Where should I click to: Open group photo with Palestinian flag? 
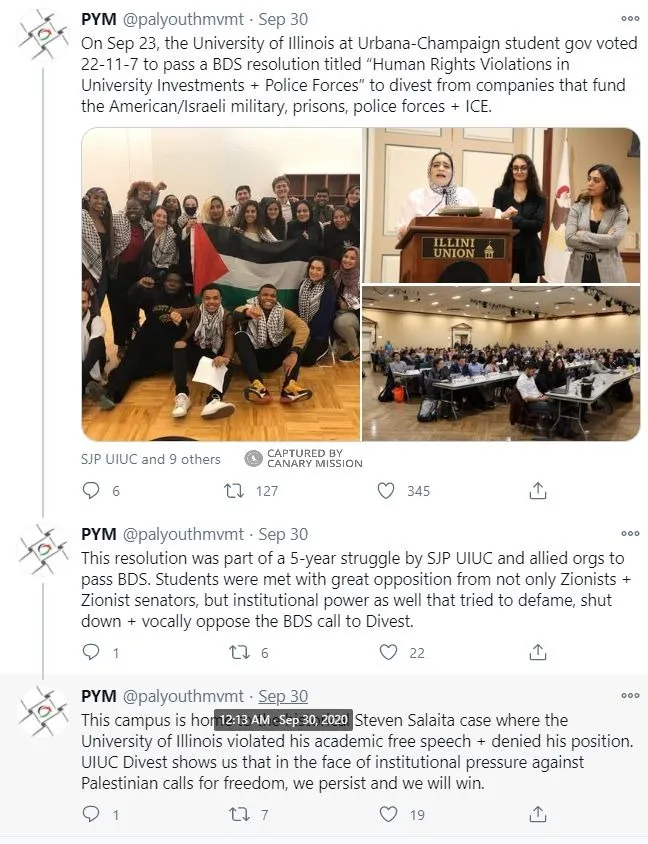(x=221, y=284)
